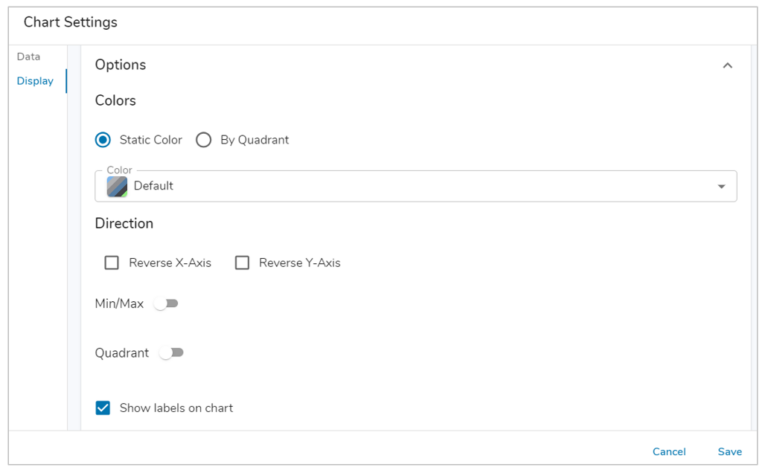Click the Chart Settings dialog title
This screenshot has height=470, width=768.
point(70,22)
